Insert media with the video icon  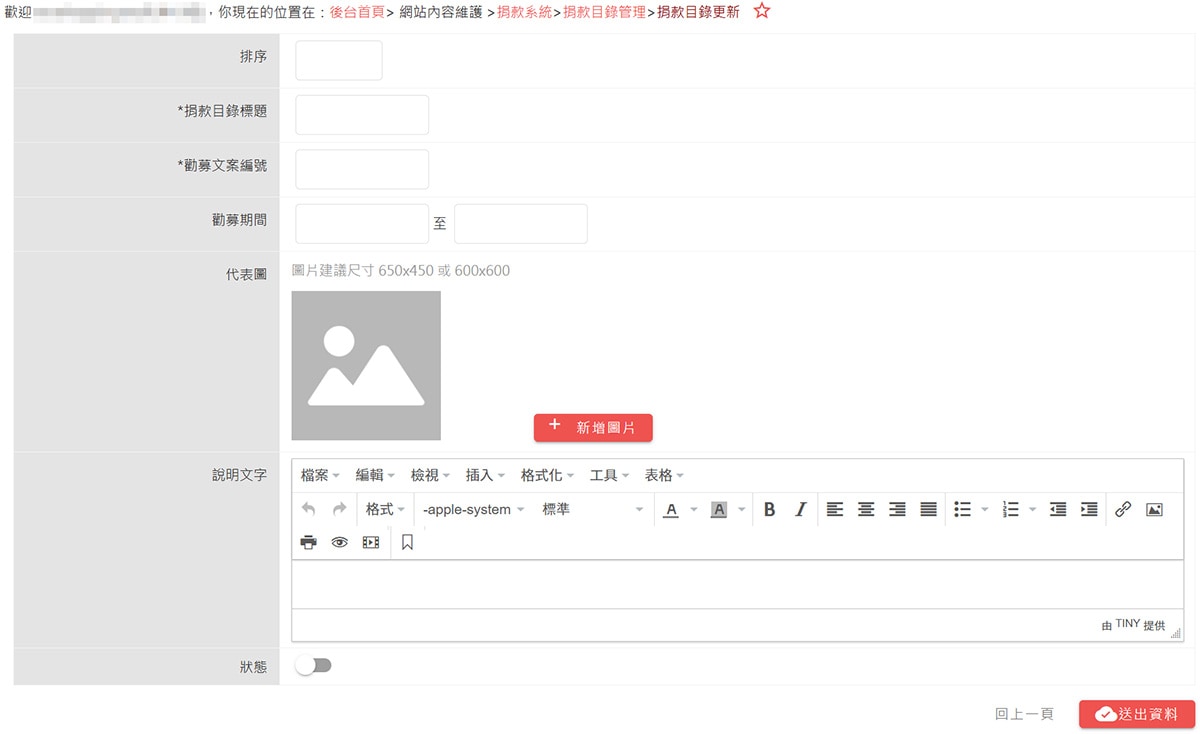tap(371, 541)
